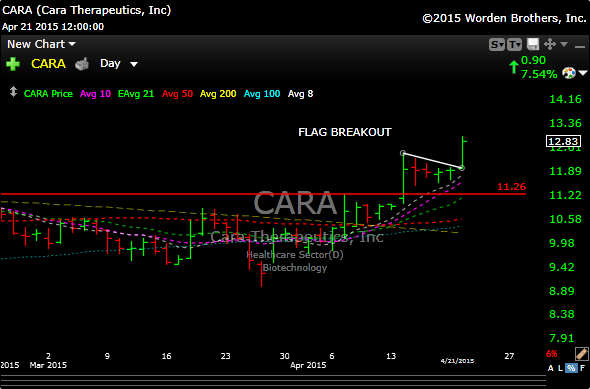Viewport: 590px width, 389px height.
Task: Open the T dropdown button
Action: 514,45
